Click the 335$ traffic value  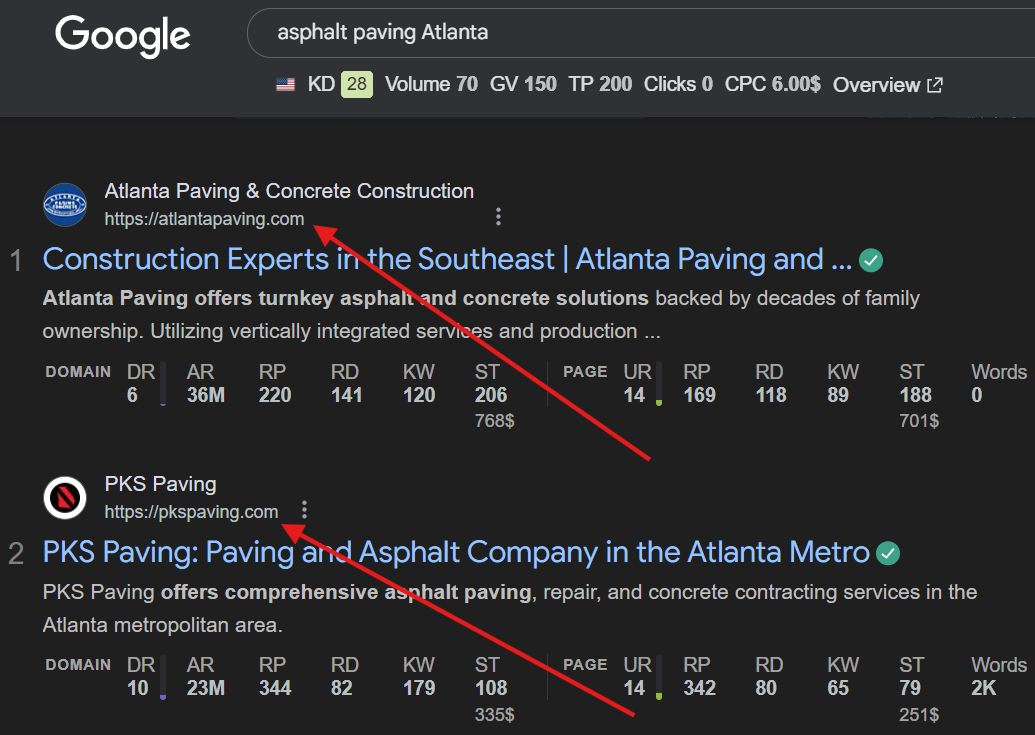[x=494, y=715]
